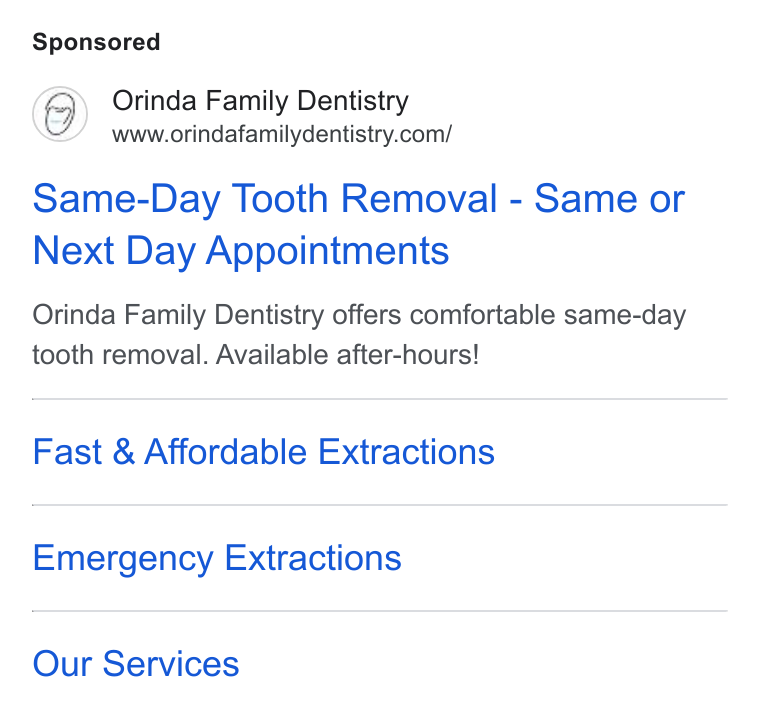Click the Orinda Family Dentistry tooth logo

(x=60, y=114)
